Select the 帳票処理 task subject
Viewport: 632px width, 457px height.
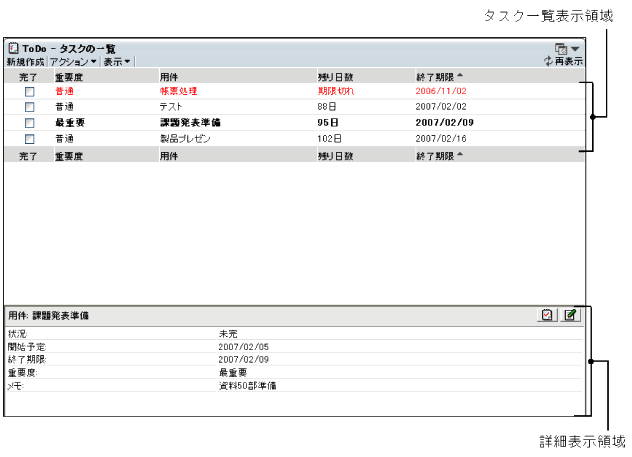pos(178,91)
